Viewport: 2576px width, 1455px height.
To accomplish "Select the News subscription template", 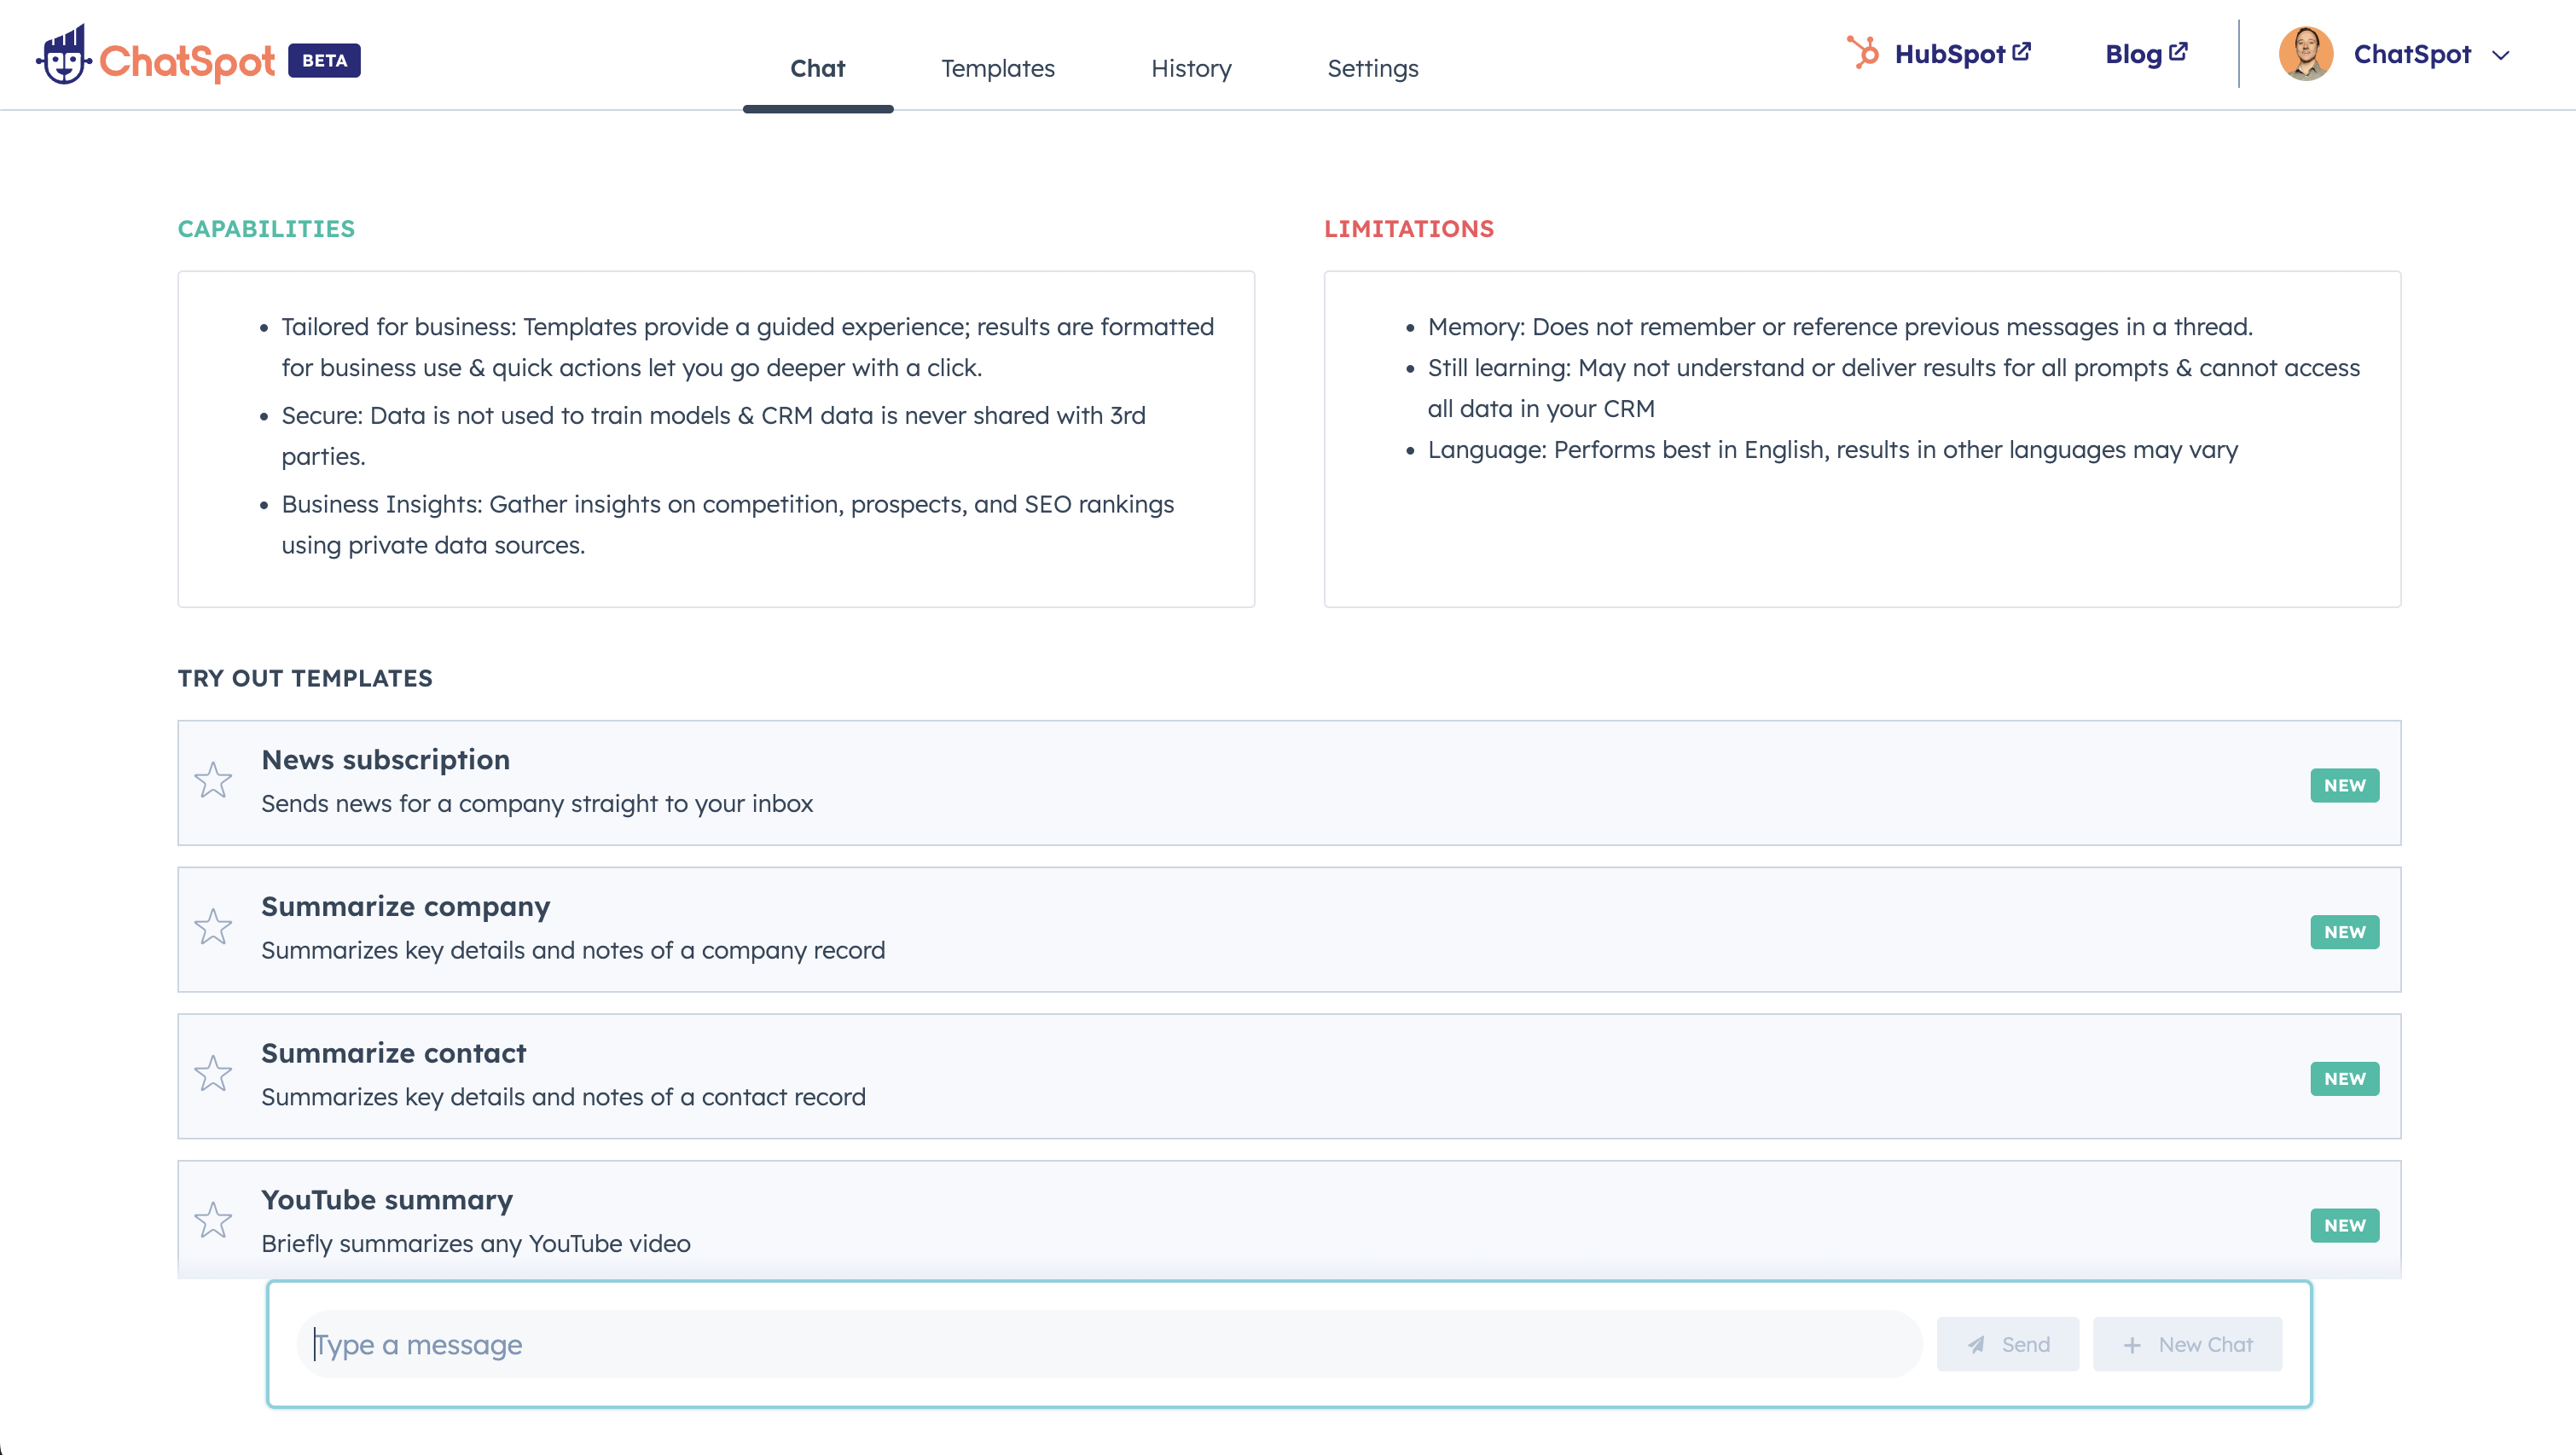I will coord(1290,779).
